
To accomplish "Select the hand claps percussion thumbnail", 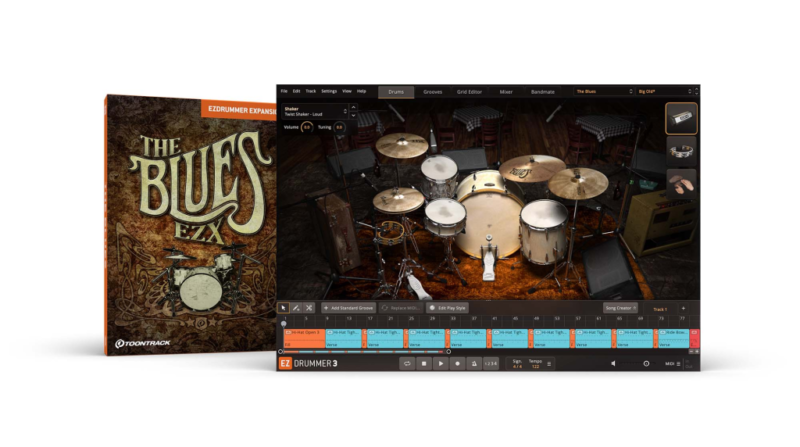I will (681, 184).
